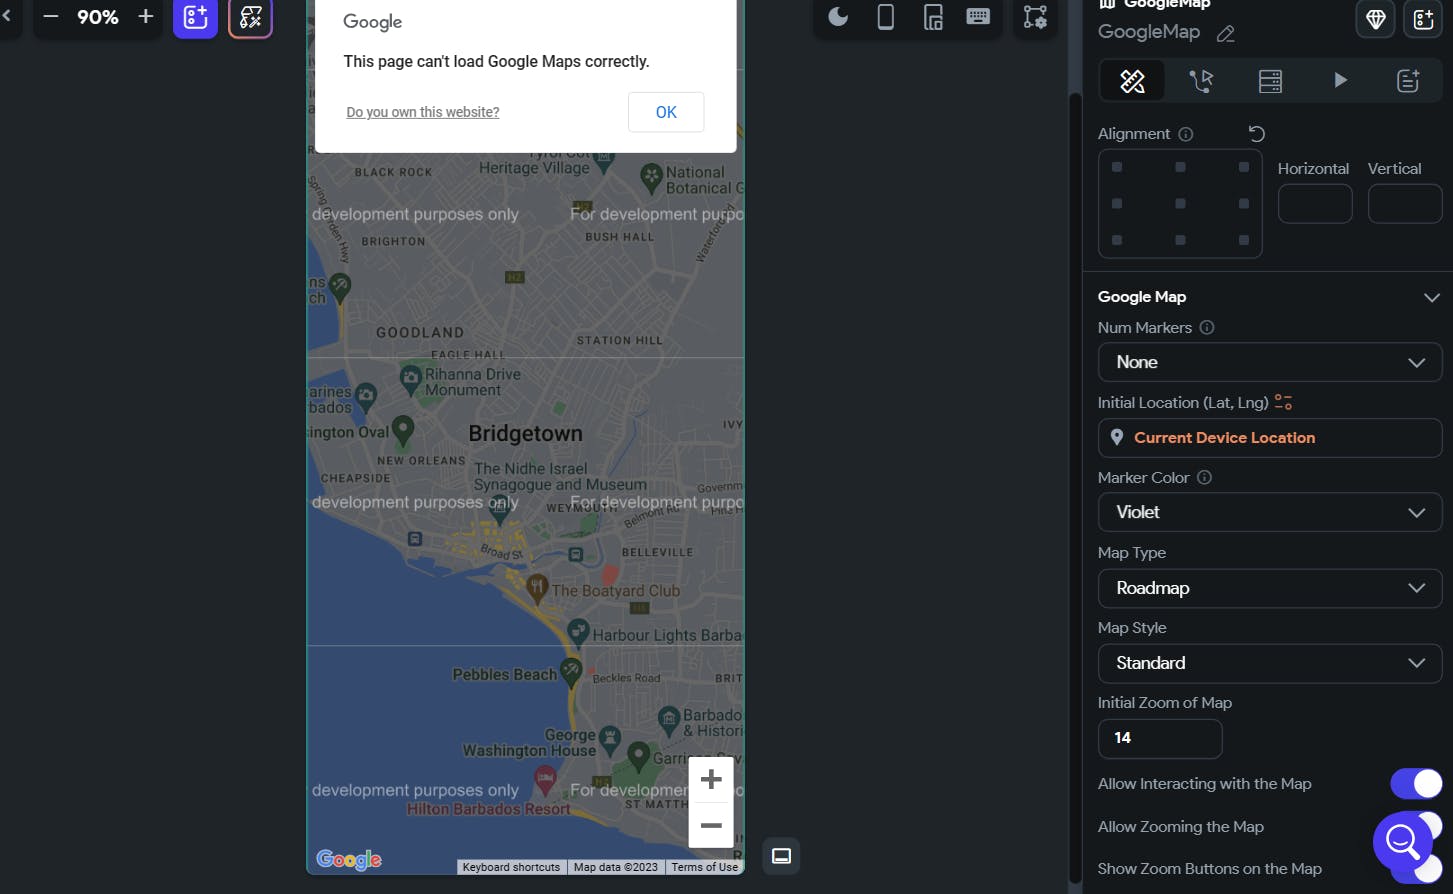This screenshot has height=894, width=1453.
Task: Zoom out on the map with its minus button
Action: coord(711,825)
